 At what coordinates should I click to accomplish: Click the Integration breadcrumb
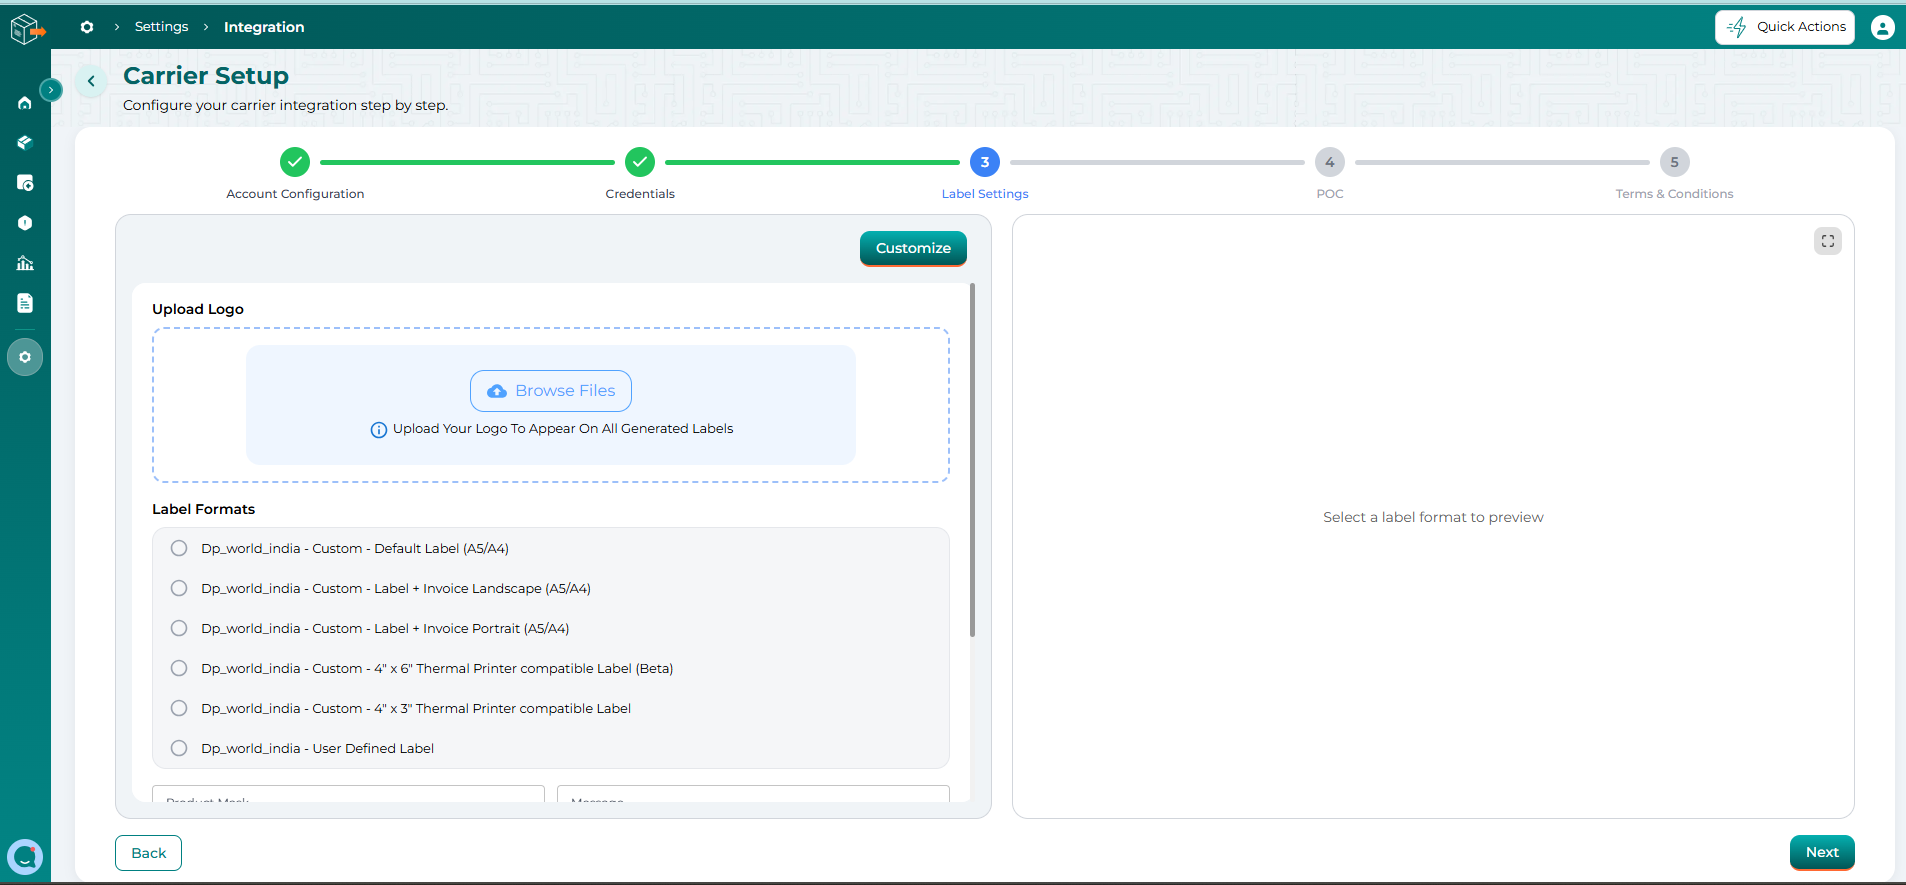pyautogui.click(x=264, y=27)
